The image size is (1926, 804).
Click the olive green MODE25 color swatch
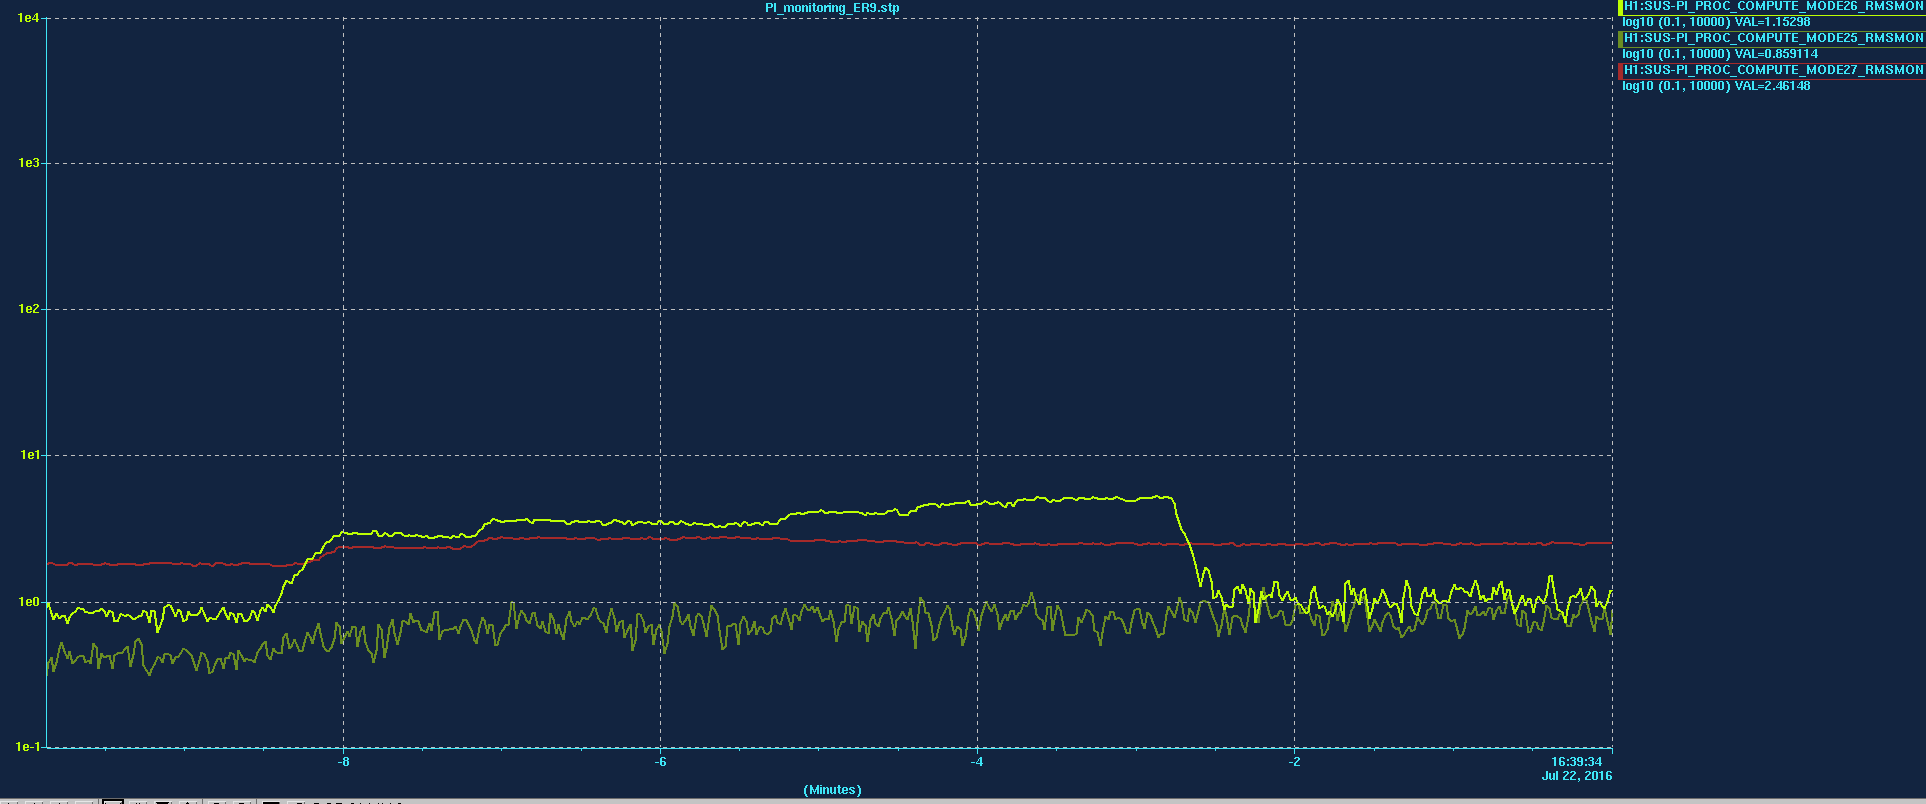(x=1620, y=39)
